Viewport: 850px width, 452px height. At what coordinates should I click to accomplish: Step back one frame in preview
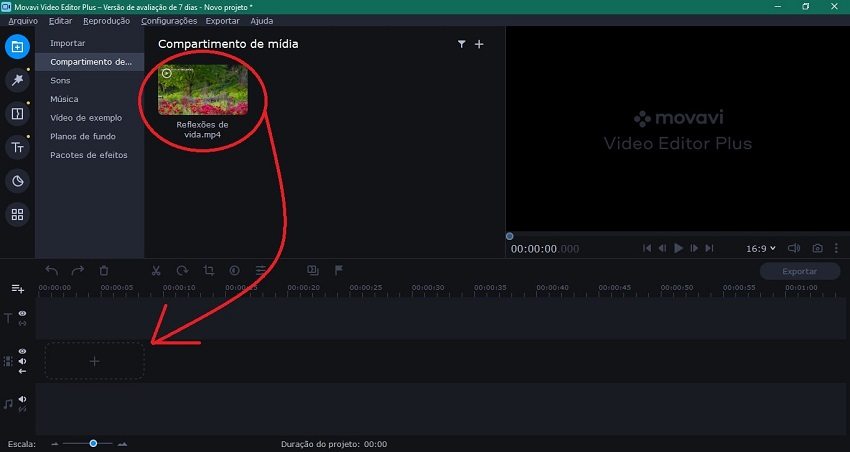tap(662, 248)
